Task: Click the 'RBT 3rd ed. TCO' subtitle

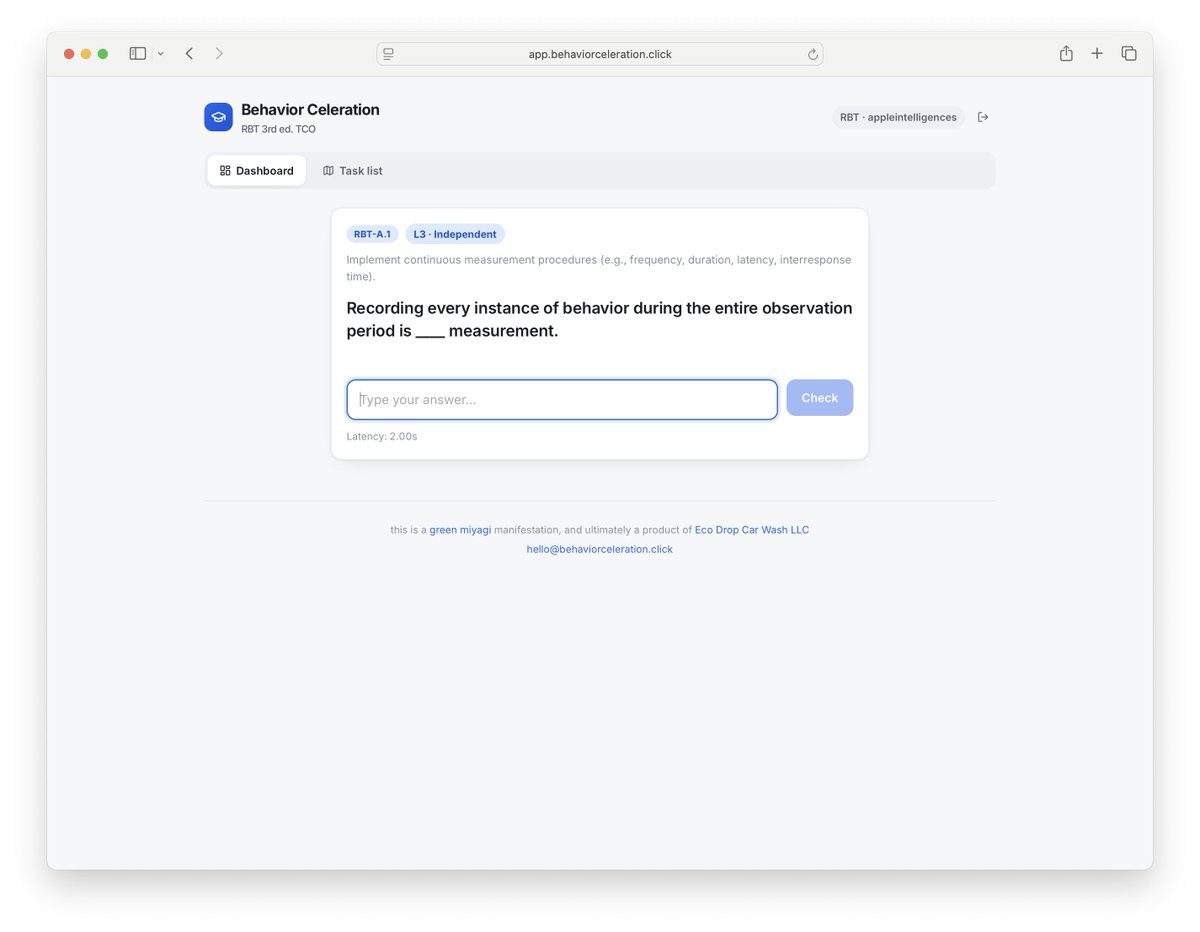Action: (278, 129)
